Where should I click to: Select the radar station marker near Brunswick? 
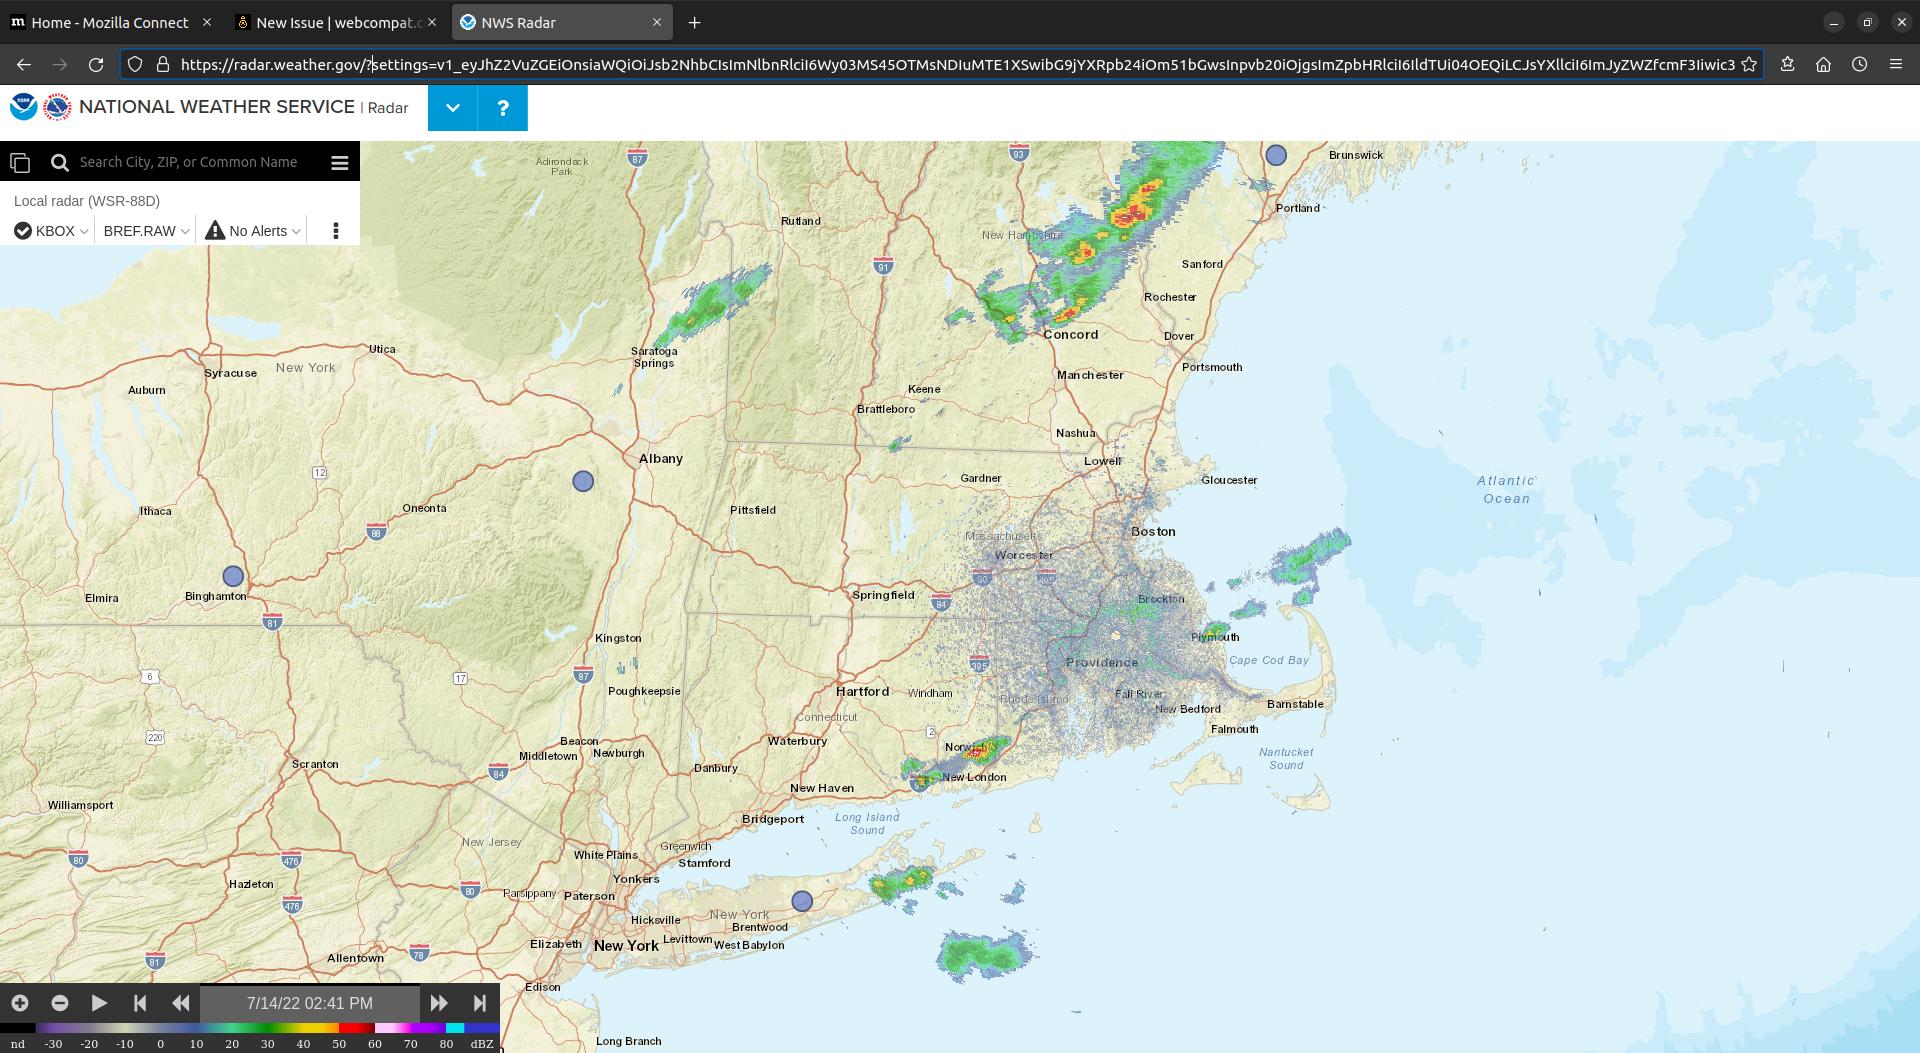coord(1275,155)
